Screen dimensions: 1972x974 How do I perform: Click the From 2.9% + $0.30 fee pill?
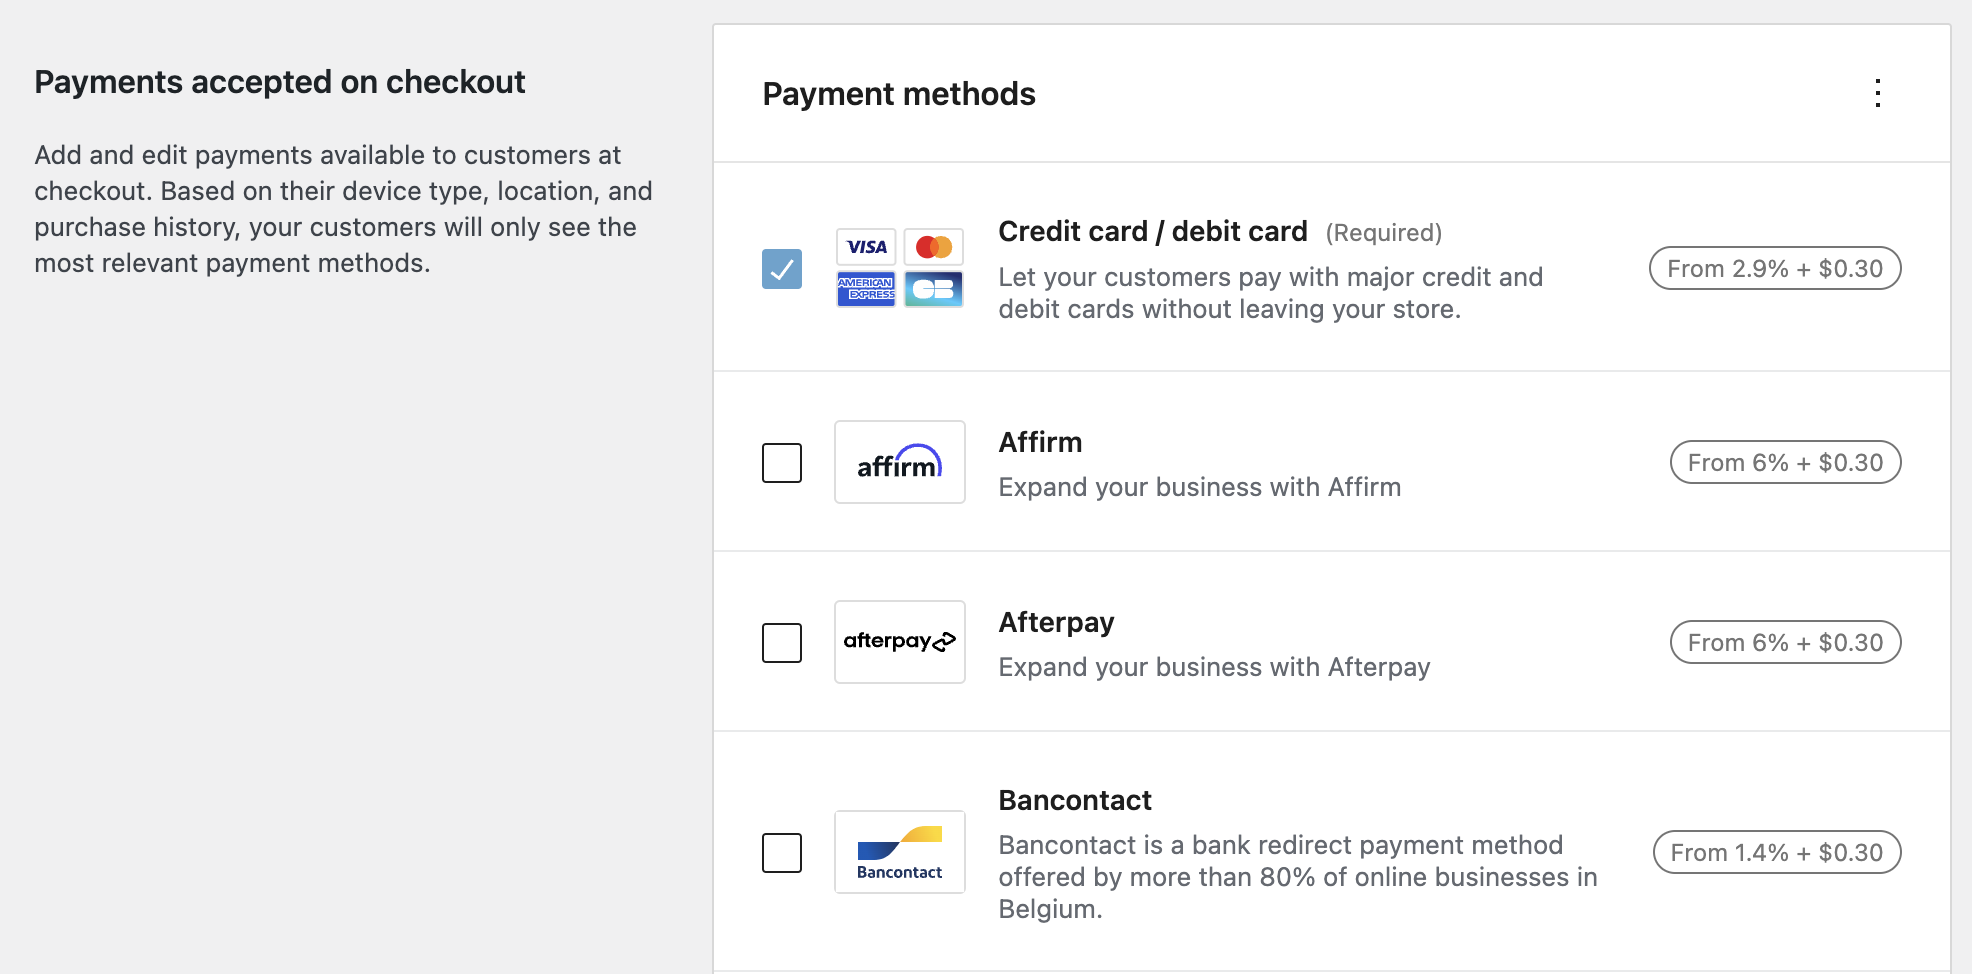[1775, 268]
